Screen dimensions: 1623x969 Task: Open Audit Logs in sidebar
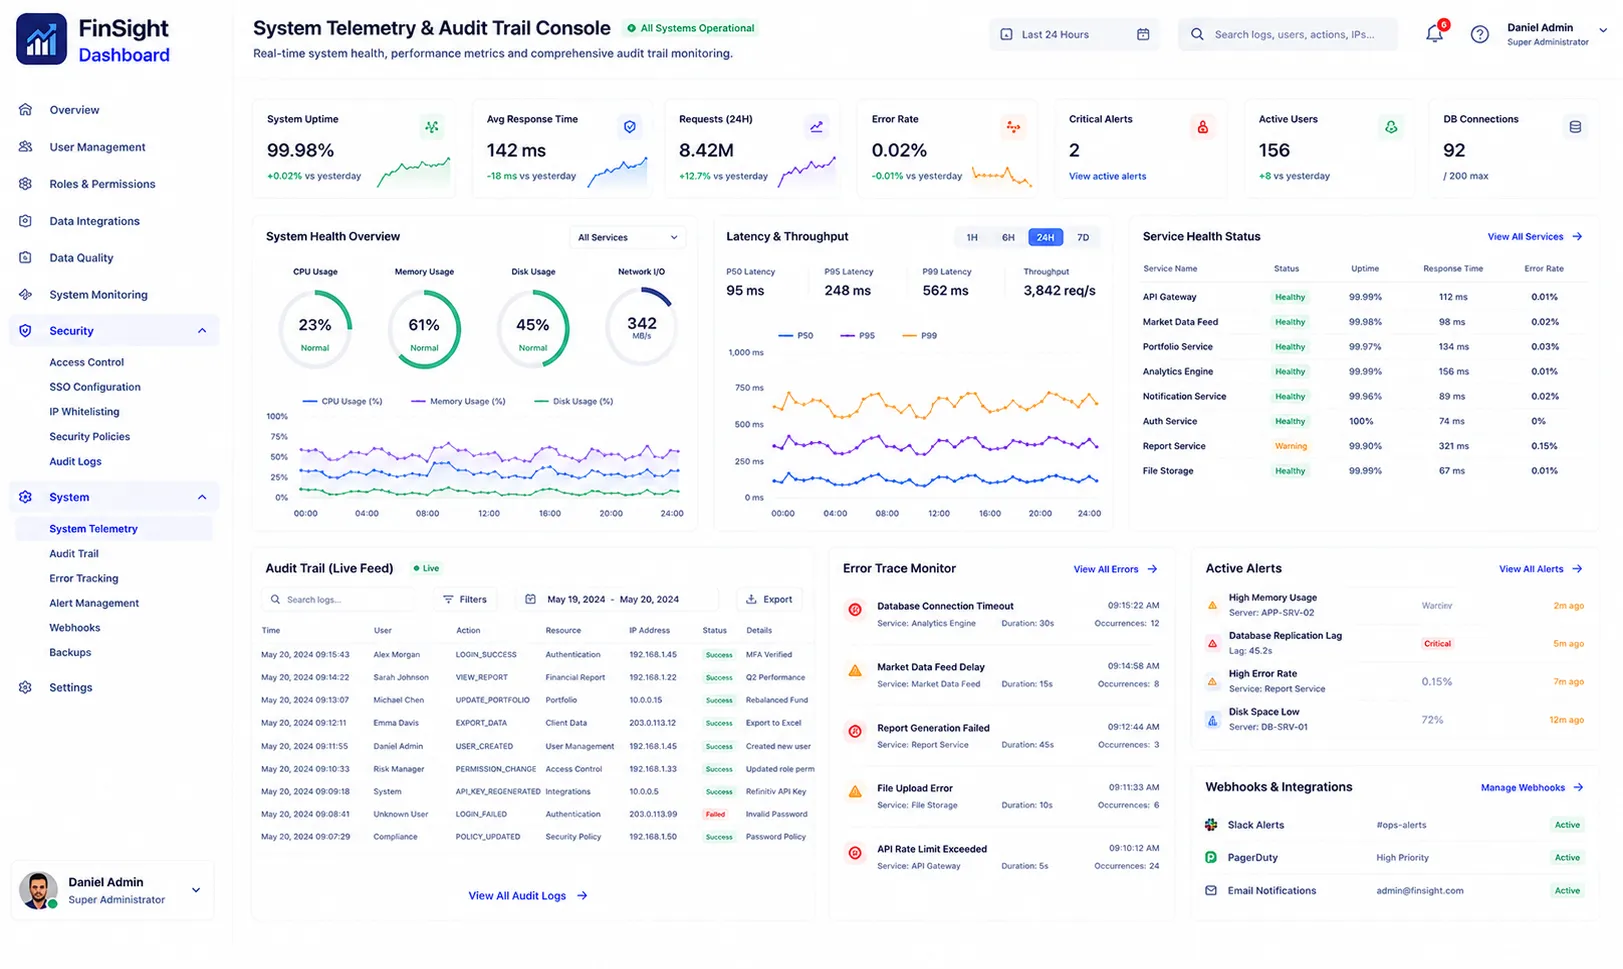75,462
